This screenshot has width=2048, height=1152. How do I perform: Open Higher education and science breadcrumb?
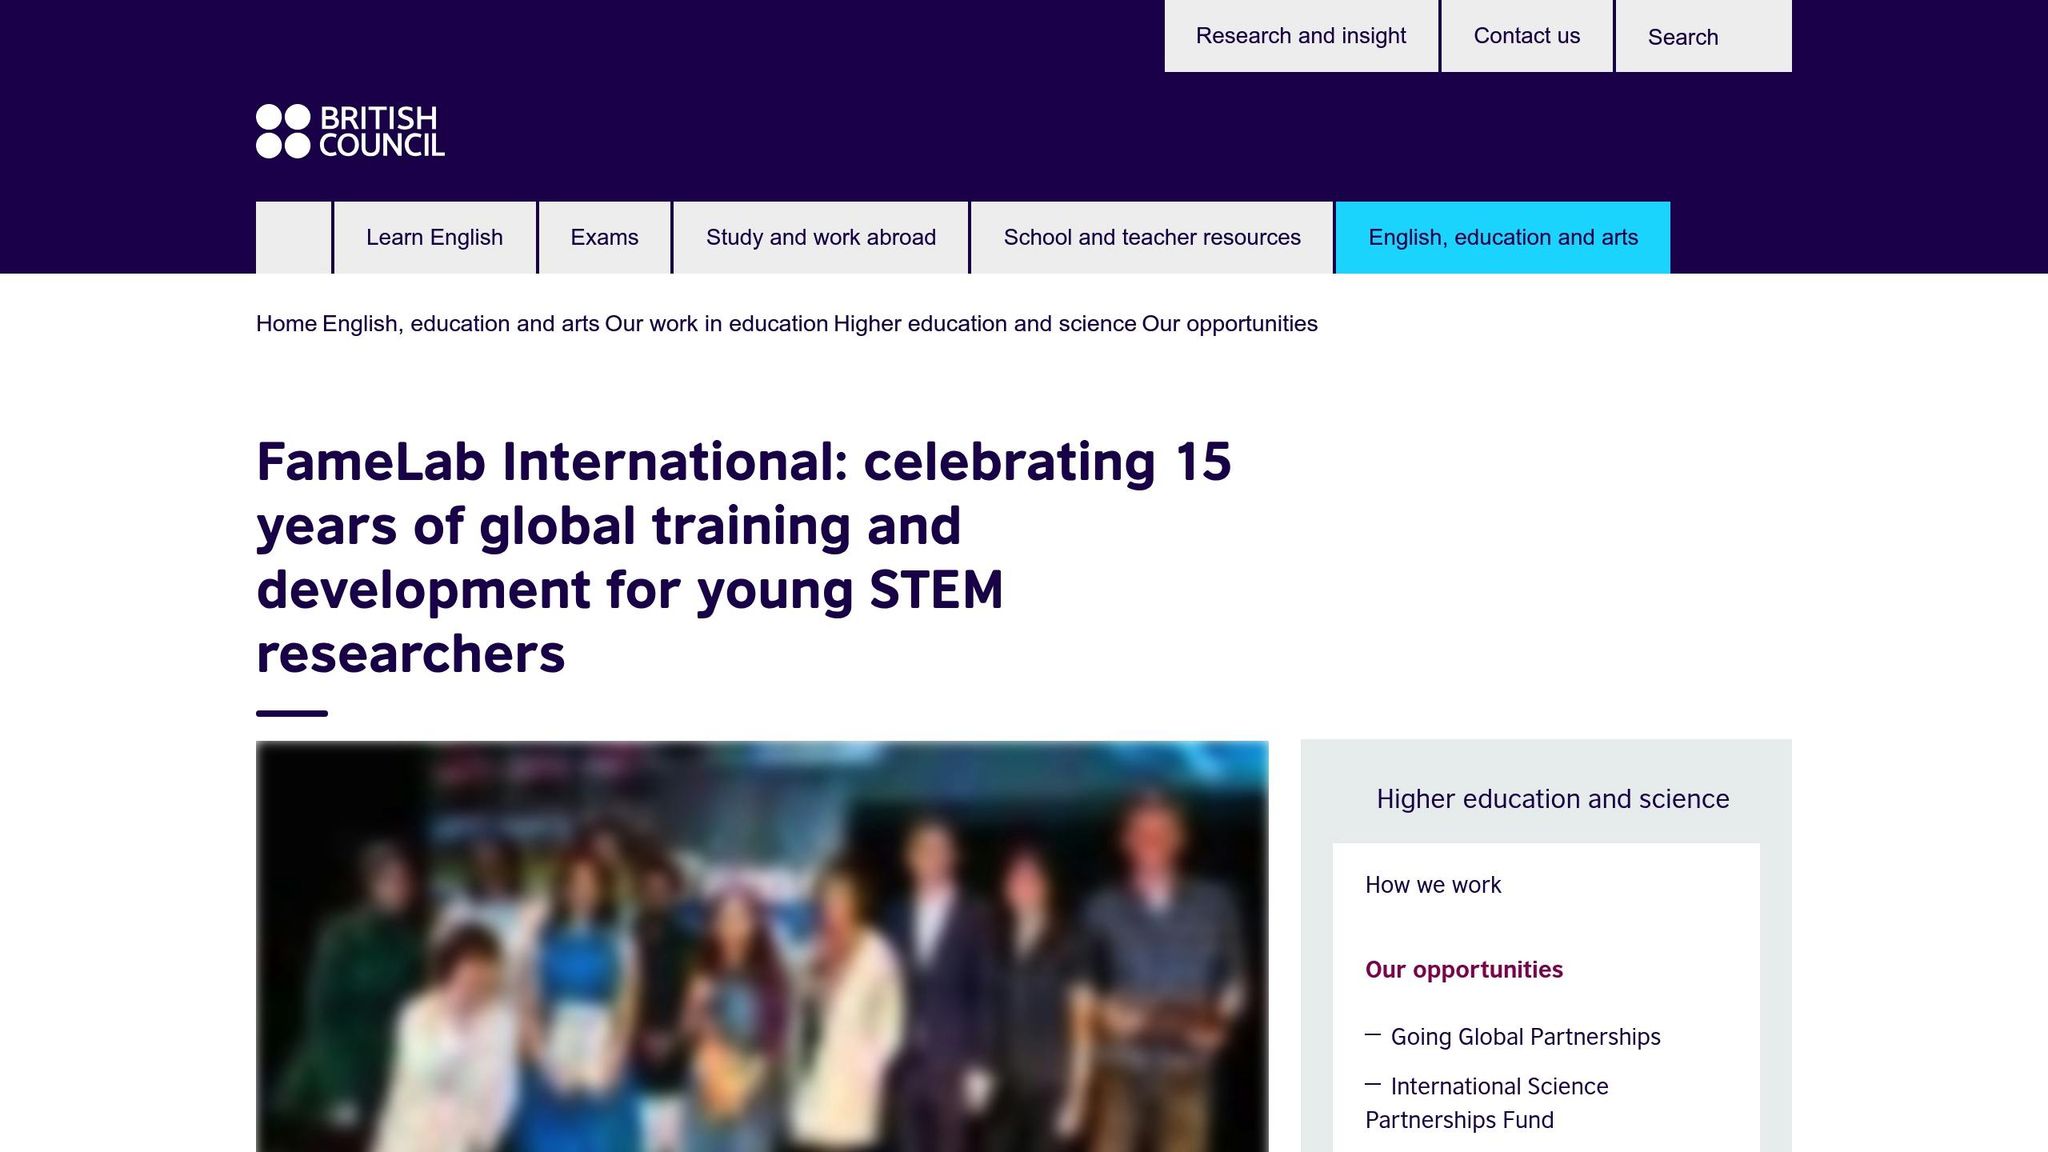click(x=985, y=324)
